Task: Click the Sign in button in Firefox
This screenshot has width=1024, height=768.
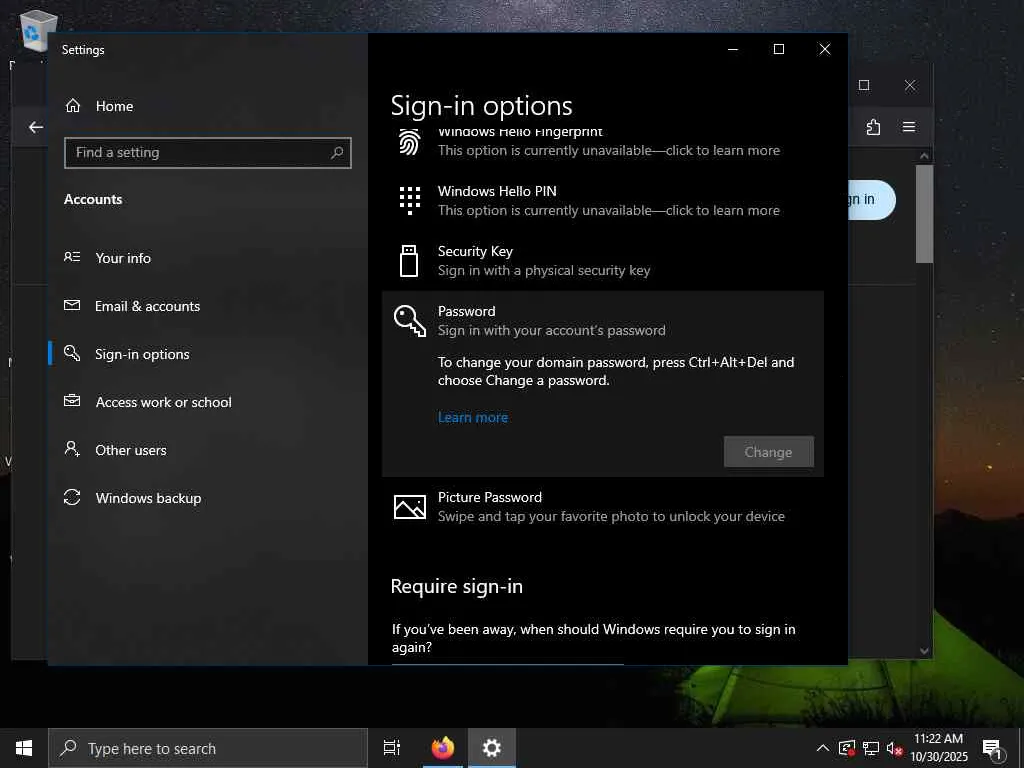Action: click(x=871, y=200)
